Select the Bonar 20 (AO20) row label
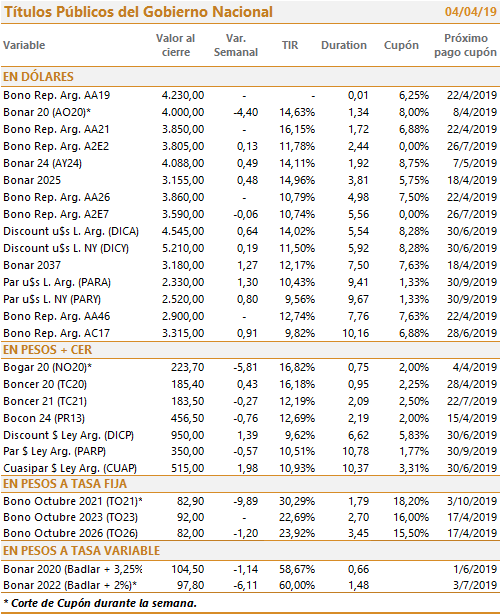 [x=47, y=112]
